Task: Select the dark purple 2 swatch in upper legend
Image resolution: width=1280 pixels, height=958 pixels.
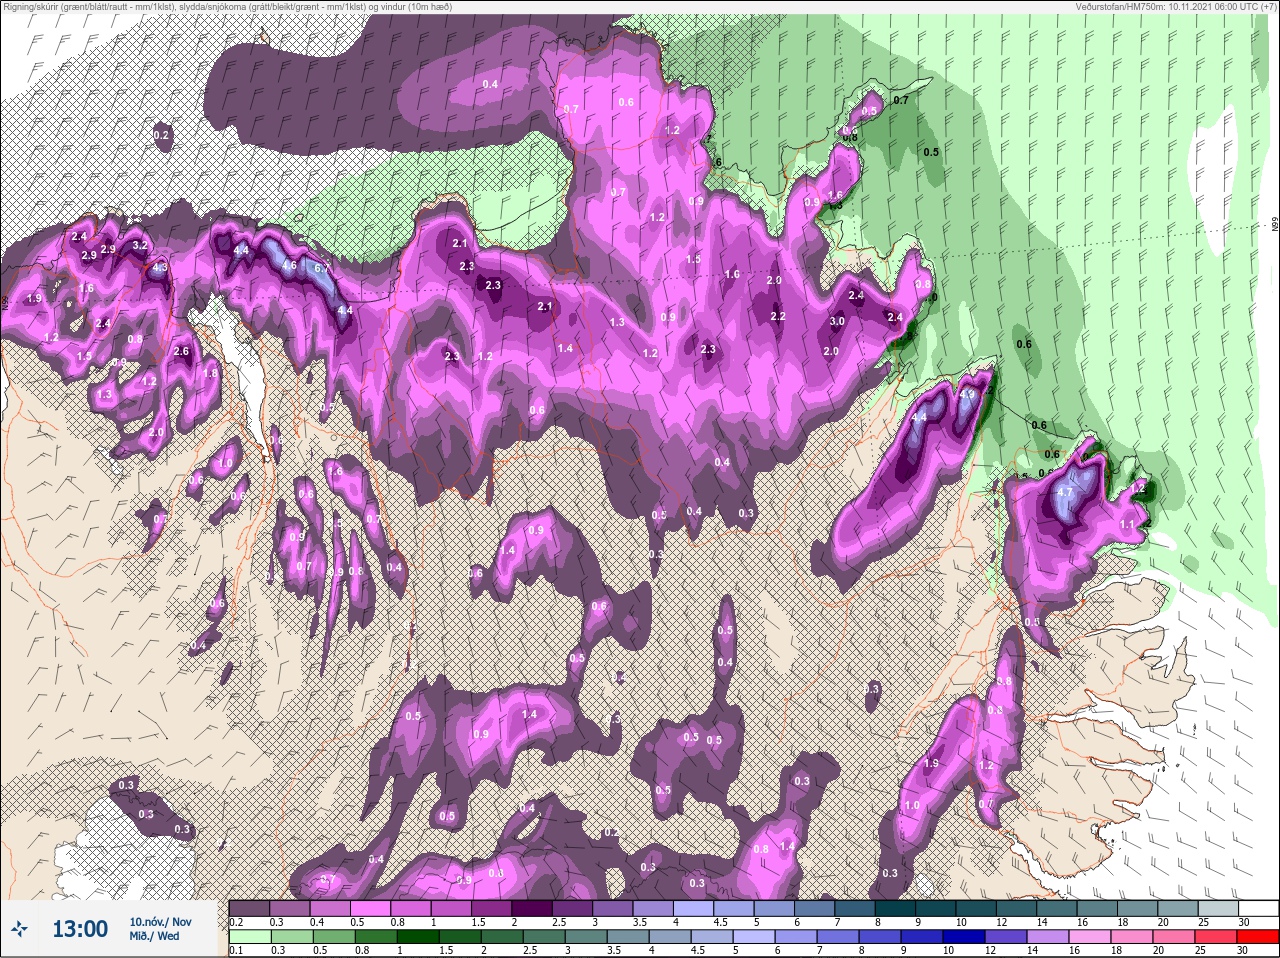Action: (x=534, y=908)
